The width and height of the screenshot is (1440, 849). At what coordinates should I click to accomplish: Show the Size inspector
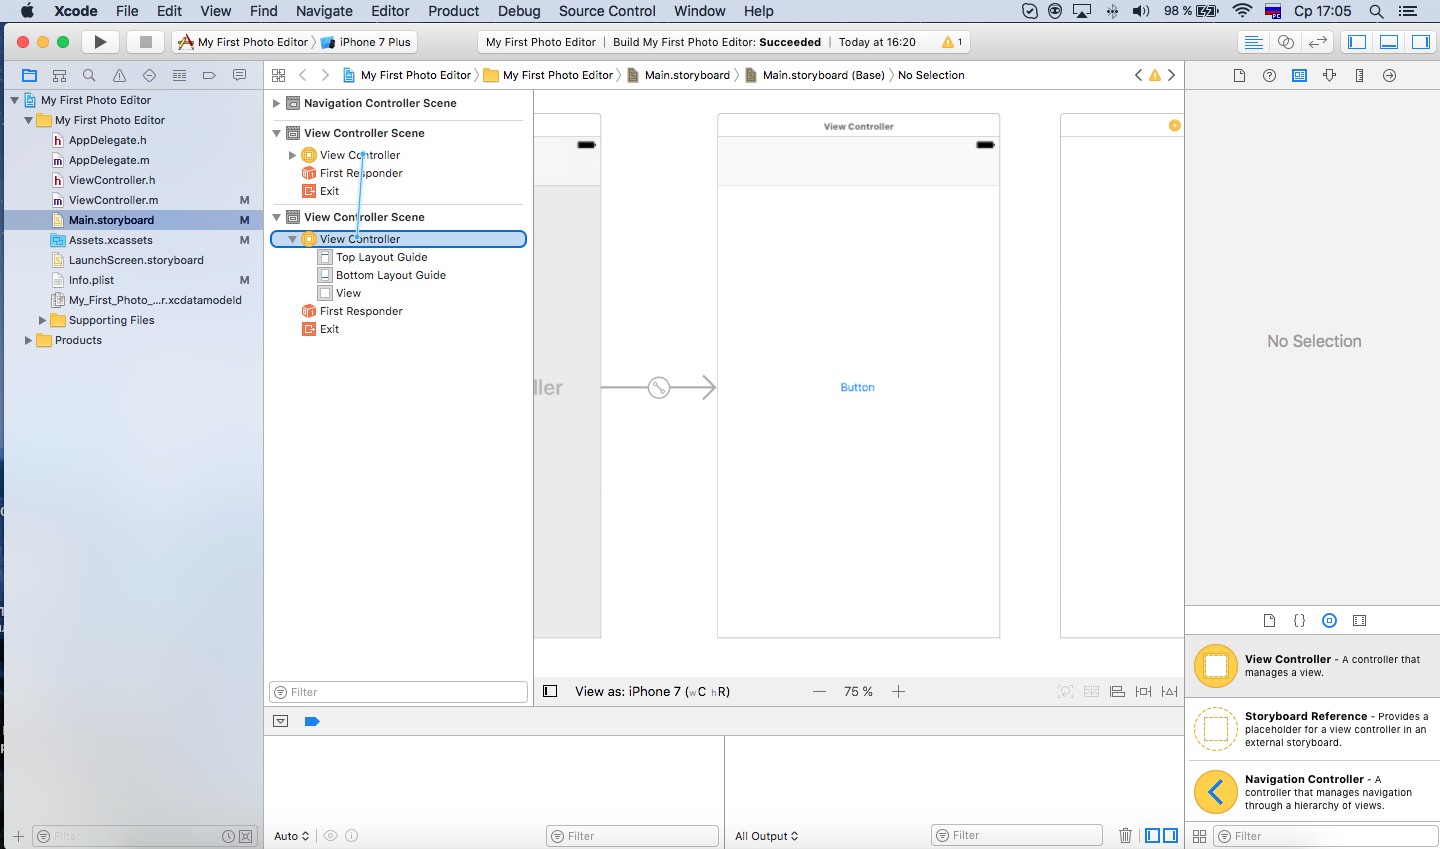click(1359, 75)
